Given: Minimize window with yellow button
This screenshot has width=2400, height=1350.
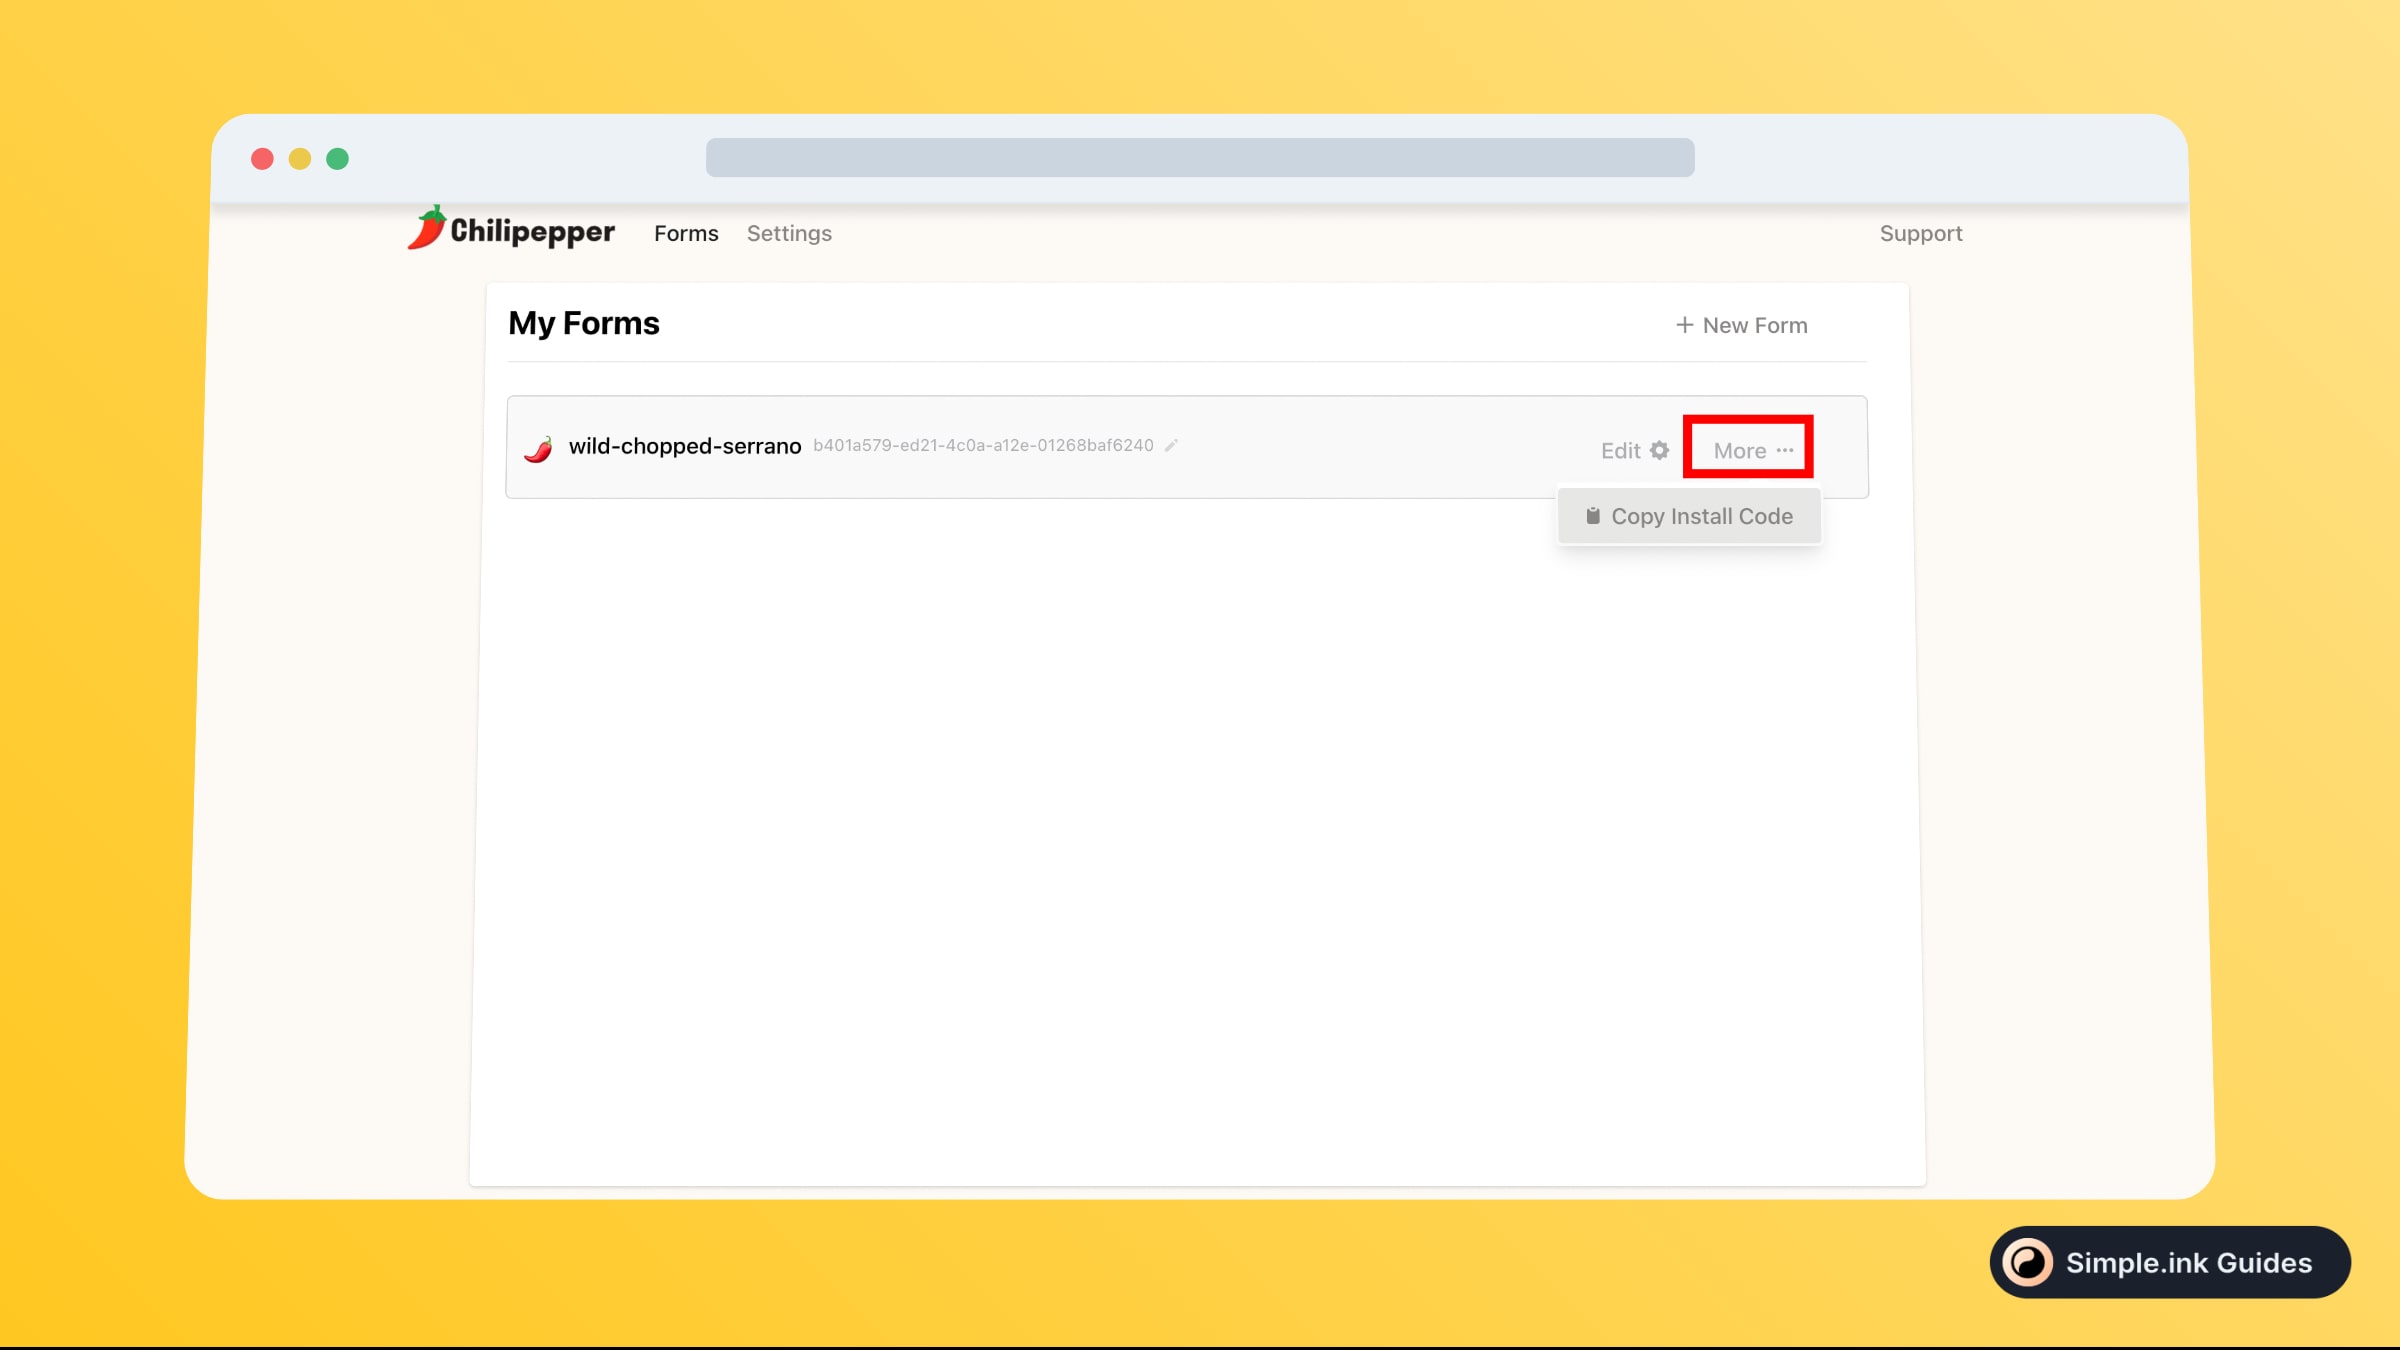Looking at the screenshot, I should click(300, 159).
